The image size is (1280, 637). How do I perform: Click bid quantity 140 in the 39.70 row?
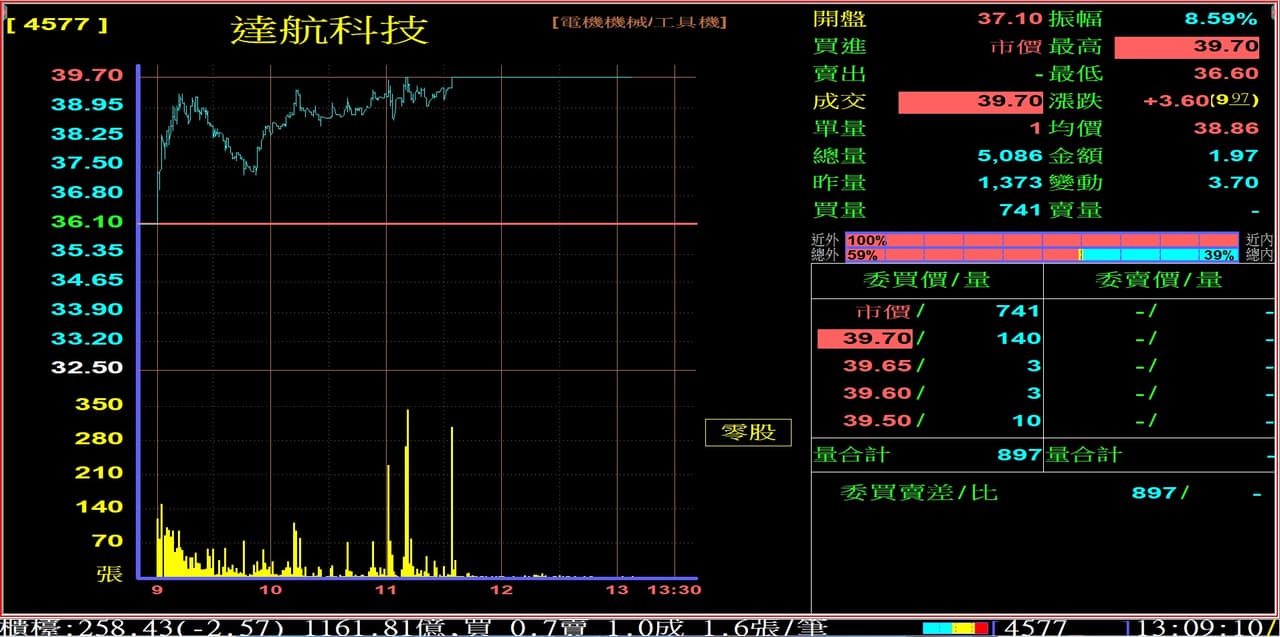coord(1018,339)
